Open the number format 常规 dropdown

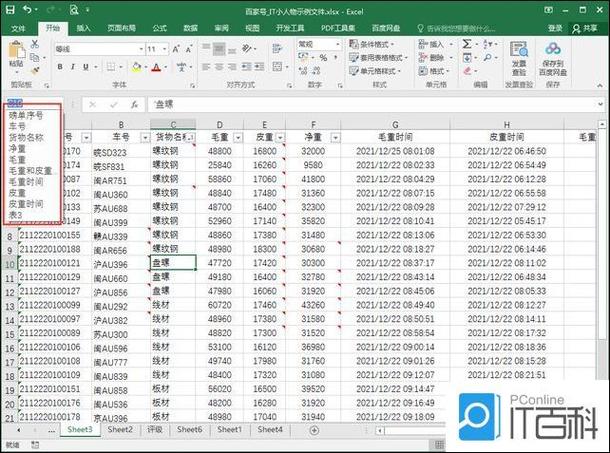[x=337, y=44]
